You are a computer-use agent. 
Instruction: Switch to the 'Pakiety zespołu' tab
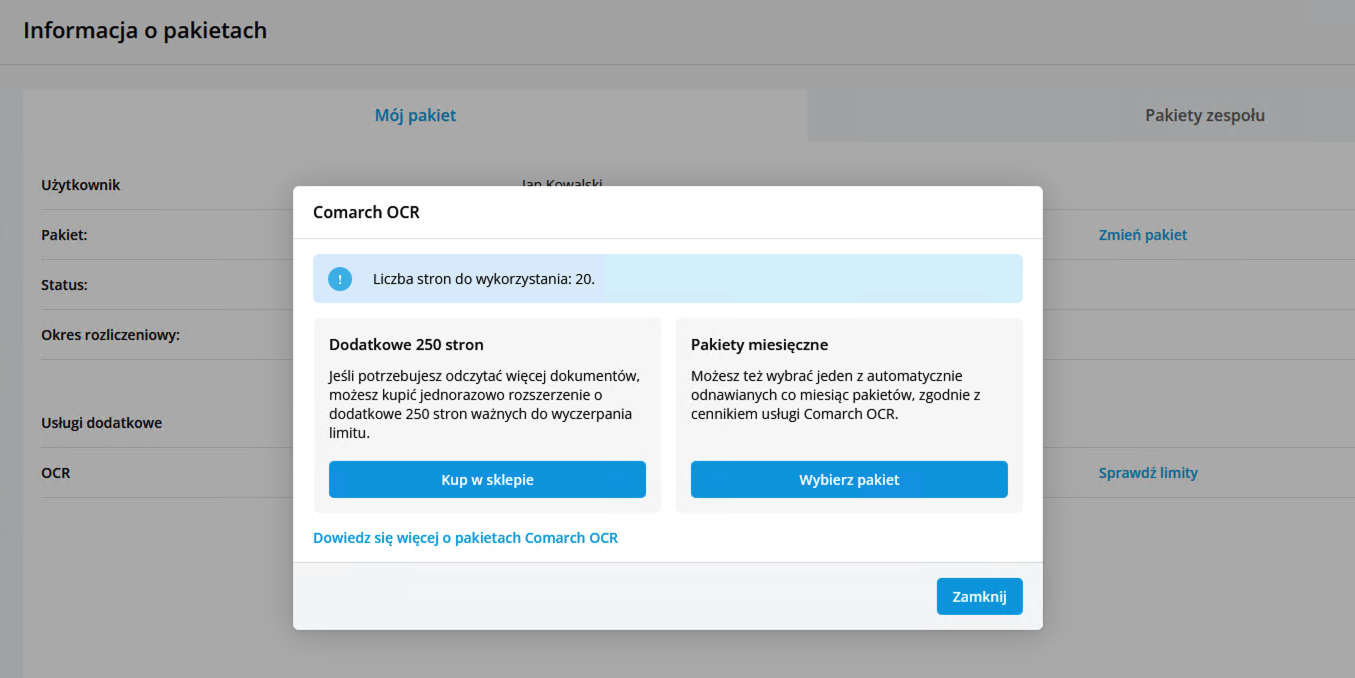pyautogui.click(x=1205, y=115)
